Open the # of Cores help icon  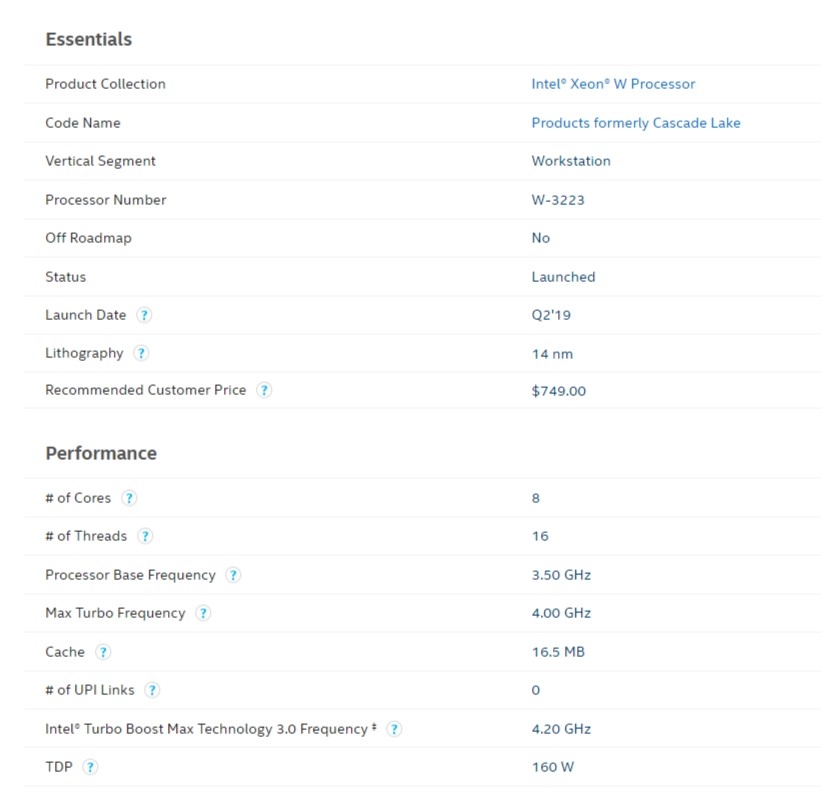[x=129, y=498]
